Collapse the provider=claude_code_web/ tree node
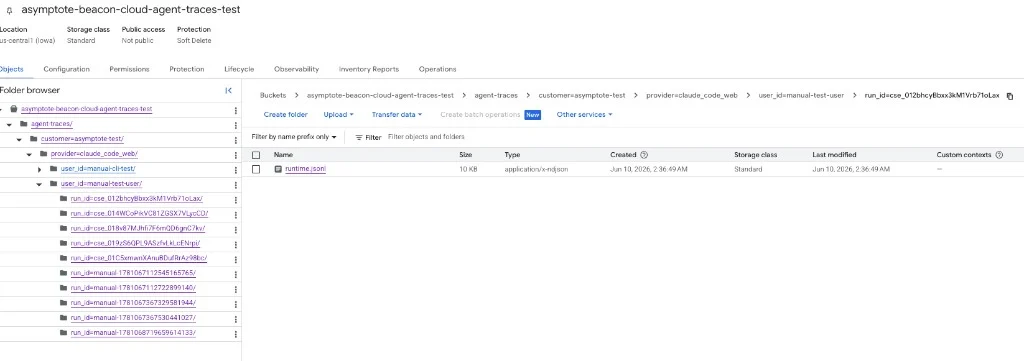This screenshot has height=361, width=1024. [29, 154]
